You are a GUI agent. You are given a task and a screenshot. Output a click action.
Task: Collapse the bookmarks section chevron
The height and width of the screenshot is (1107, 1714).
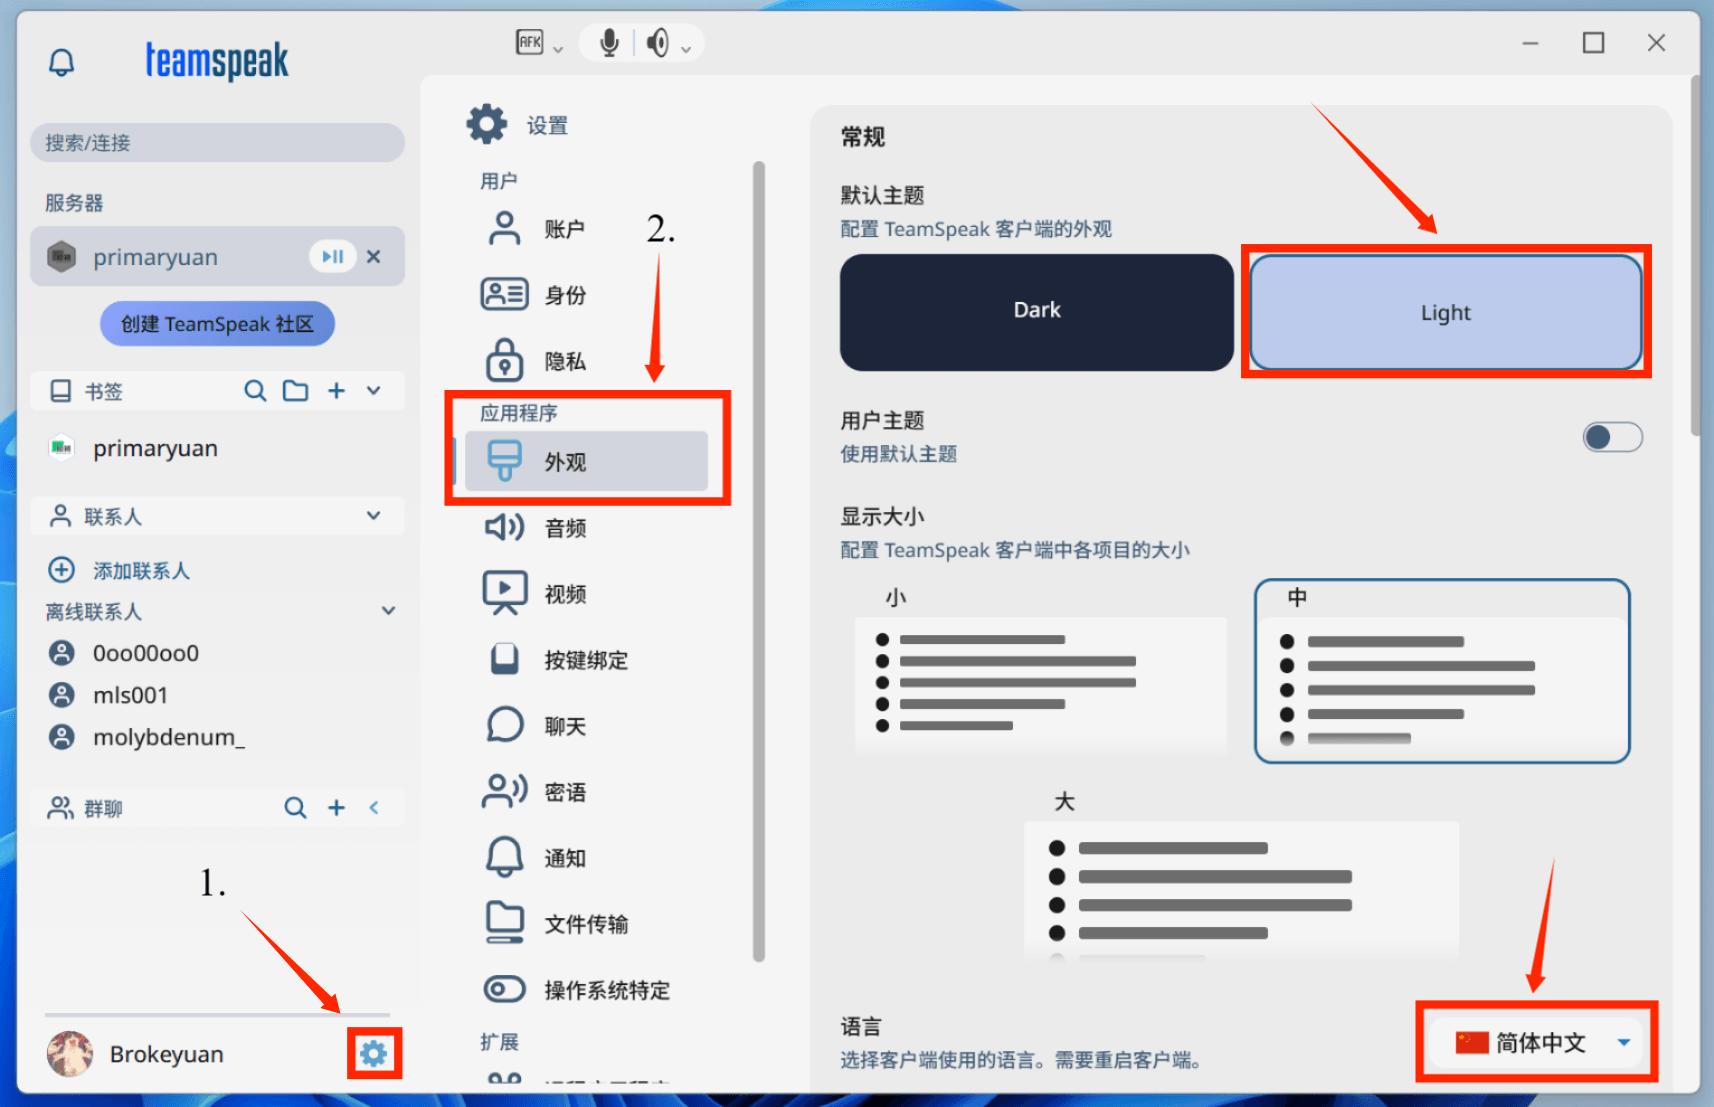(374, 390)
